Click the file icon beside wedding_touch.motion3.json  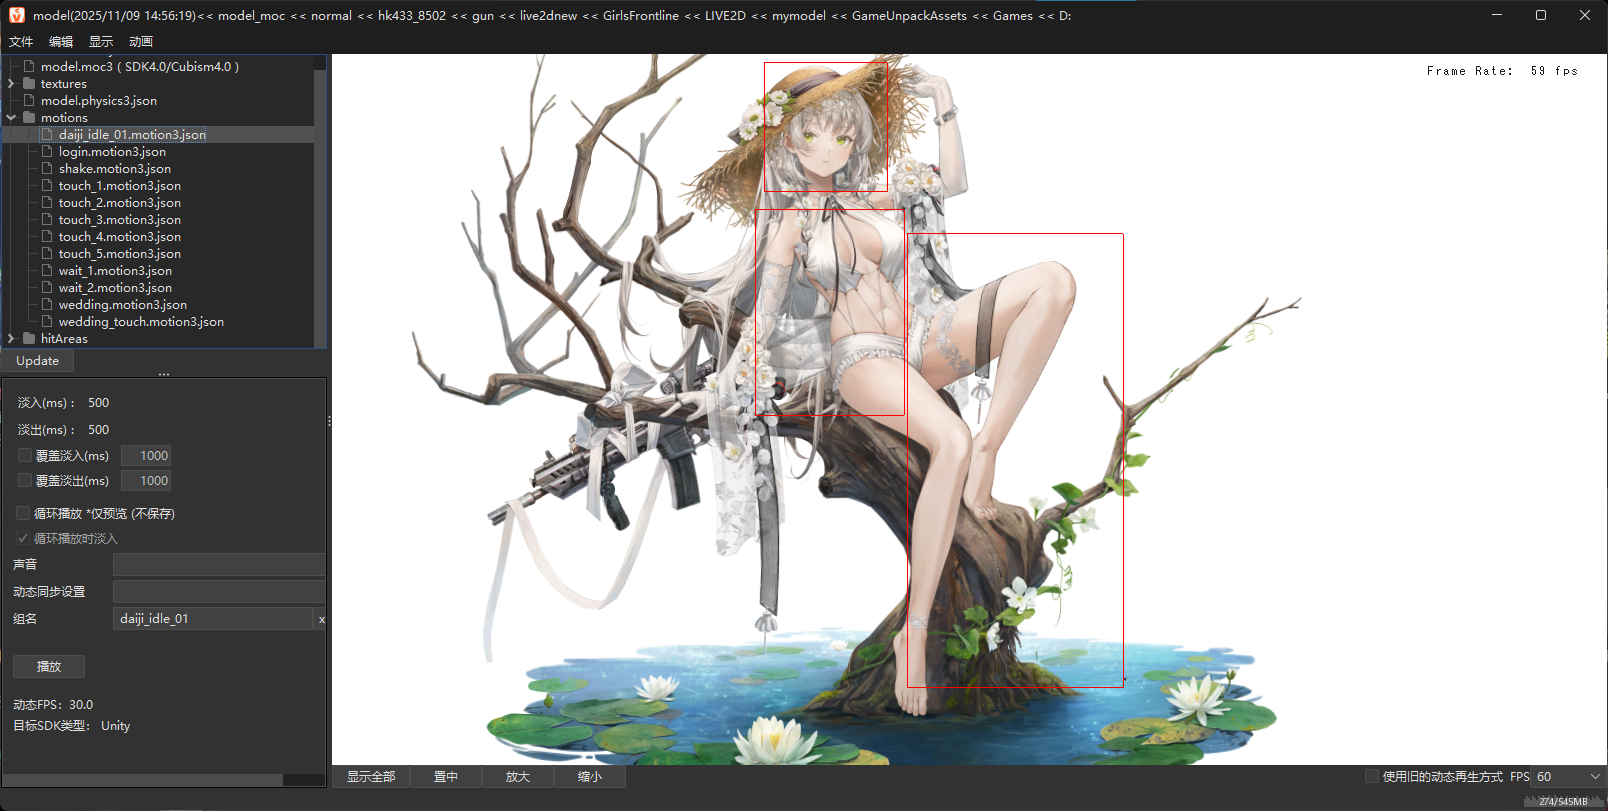pos(47,321)
